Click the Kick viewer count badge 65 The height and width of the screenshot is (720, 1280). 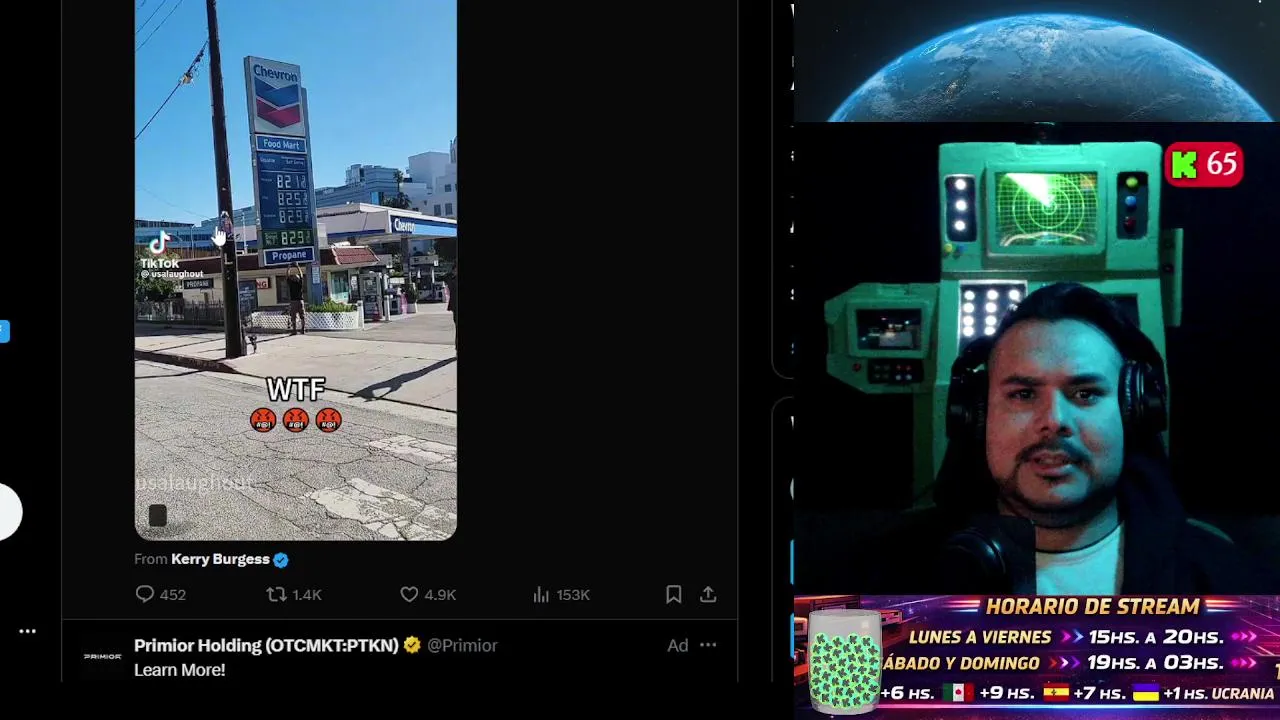click(x=1204, y=164)
